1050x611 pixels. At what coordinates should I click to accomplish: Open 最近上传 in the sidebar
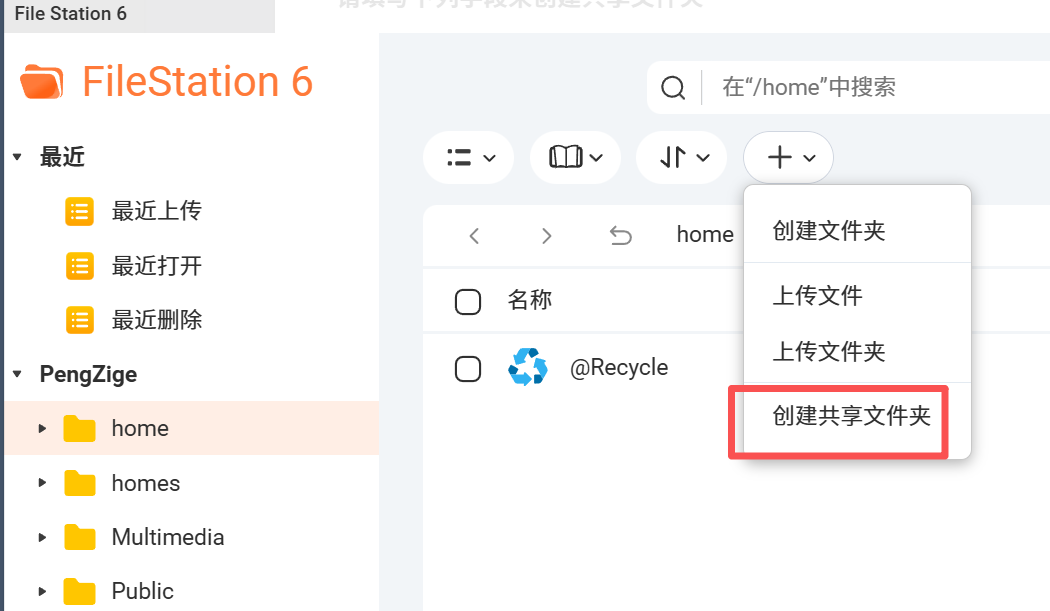[157, 211]
